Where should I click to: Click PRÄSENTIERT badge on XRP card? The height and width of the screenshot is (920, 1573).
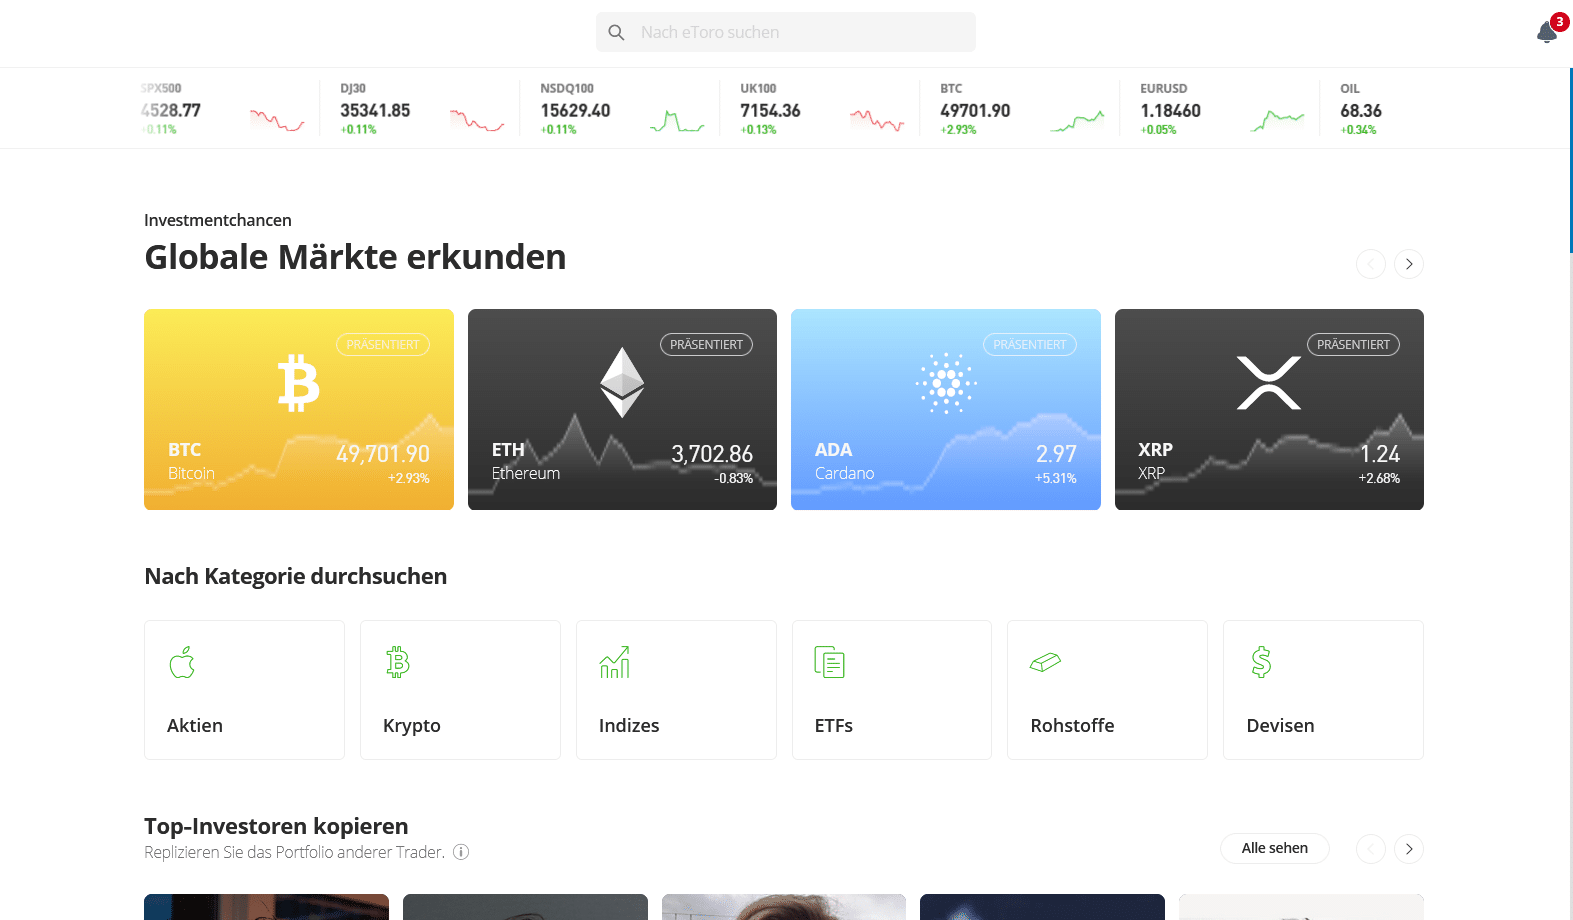[x=1353, y=345]
